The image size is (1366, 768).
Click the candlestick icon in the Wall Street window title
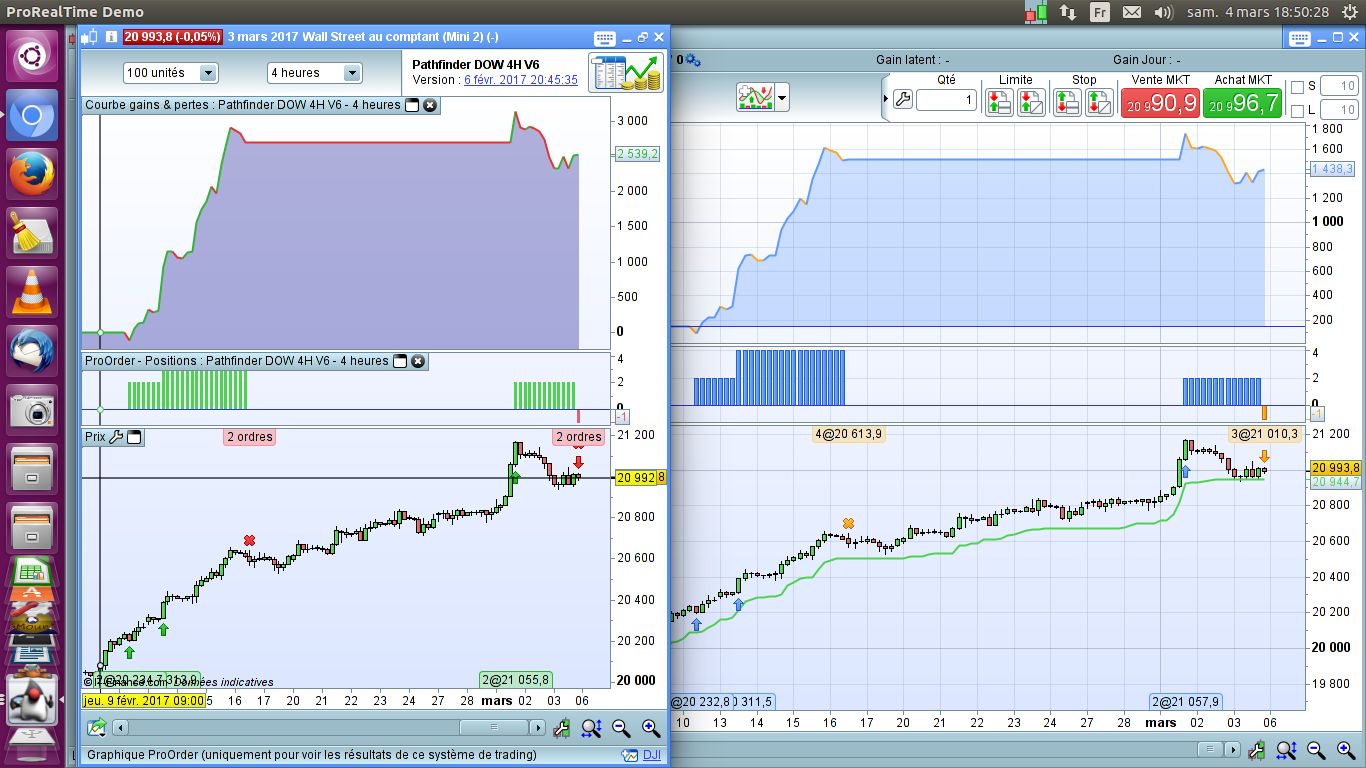point(90,37)
